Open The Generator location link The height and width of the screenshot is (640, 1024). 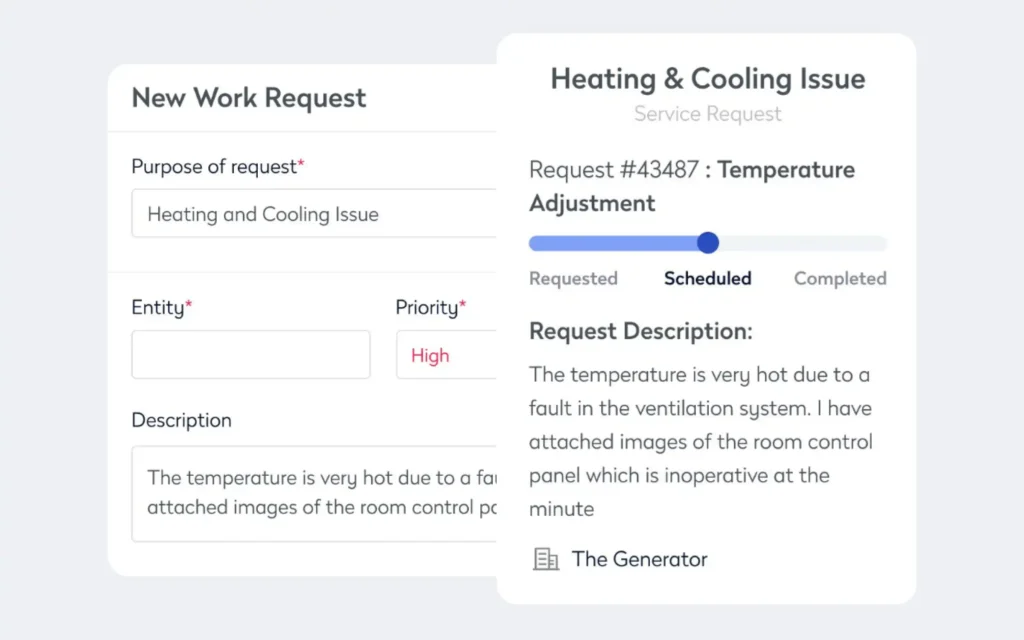point(639,559)
